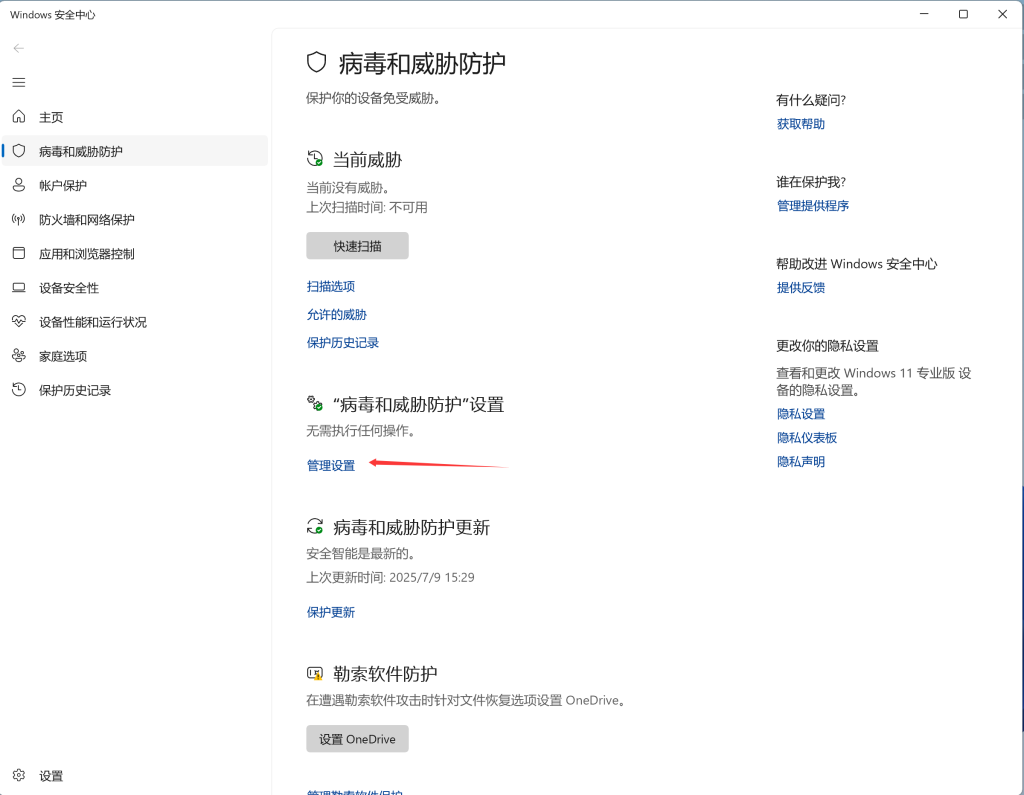Select 设备安全性 in the sidebar
Image resolution: width=1024 pixels, height=795 pixels.
click(135, 287)
